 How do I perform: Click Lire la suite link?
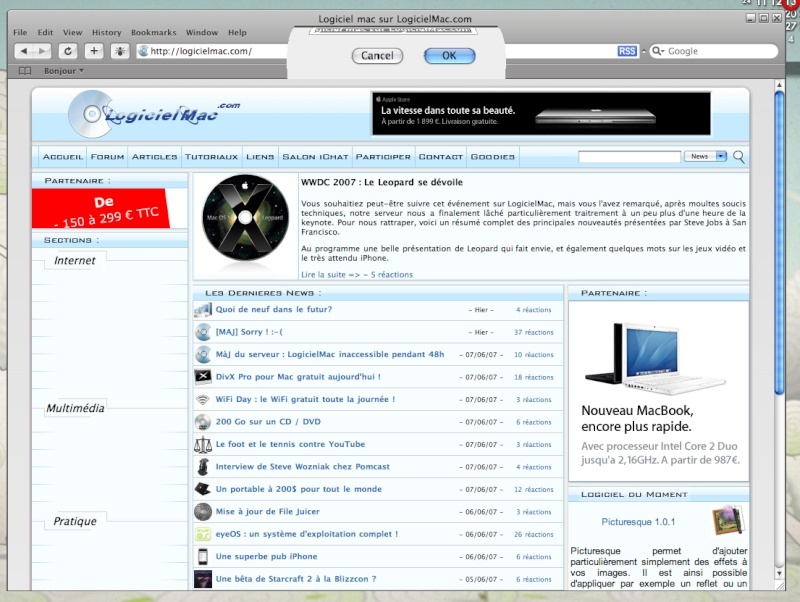click(x=330, y=274)
